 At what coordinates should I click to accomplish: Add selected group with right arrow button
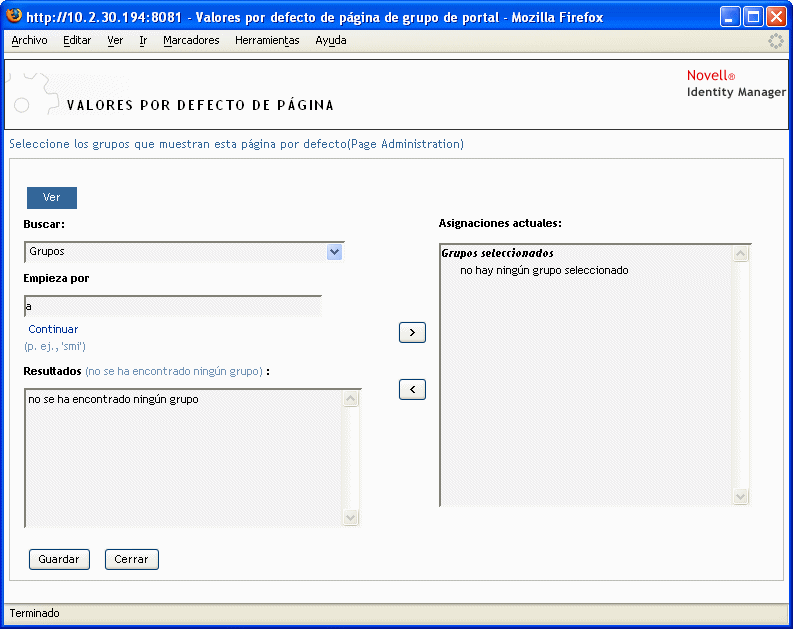412,332
